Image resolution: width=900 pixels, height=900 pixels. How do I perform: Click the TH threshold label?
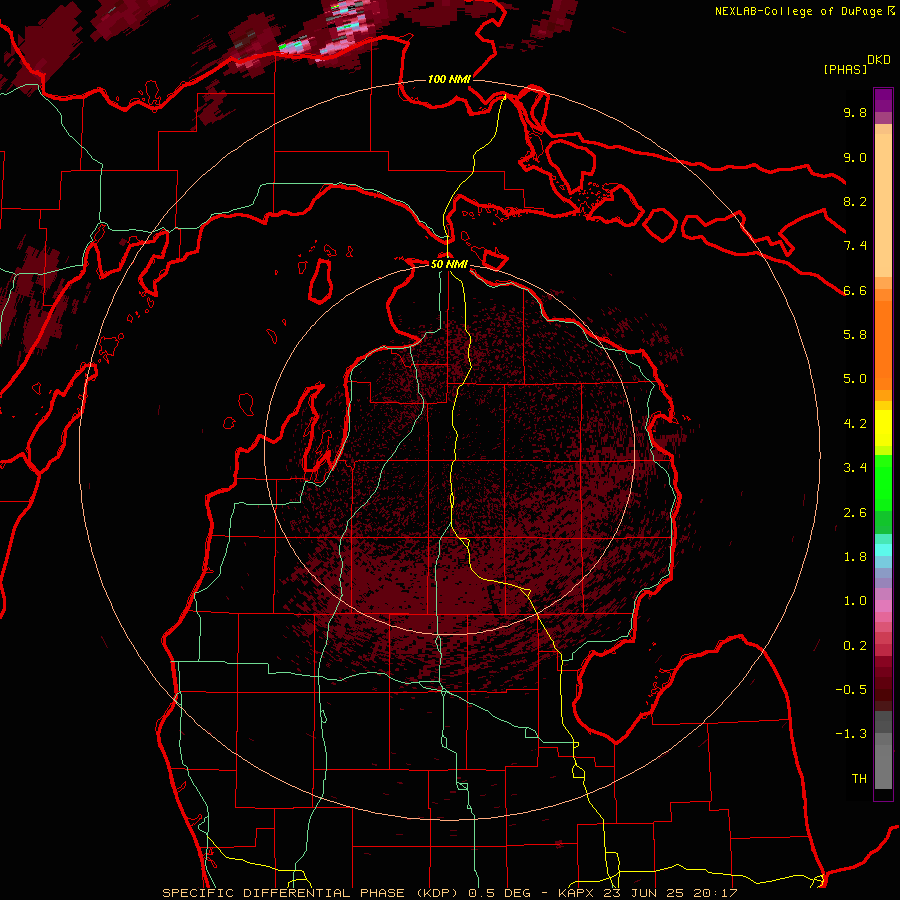pyautogui.click(x=859, y=779)
